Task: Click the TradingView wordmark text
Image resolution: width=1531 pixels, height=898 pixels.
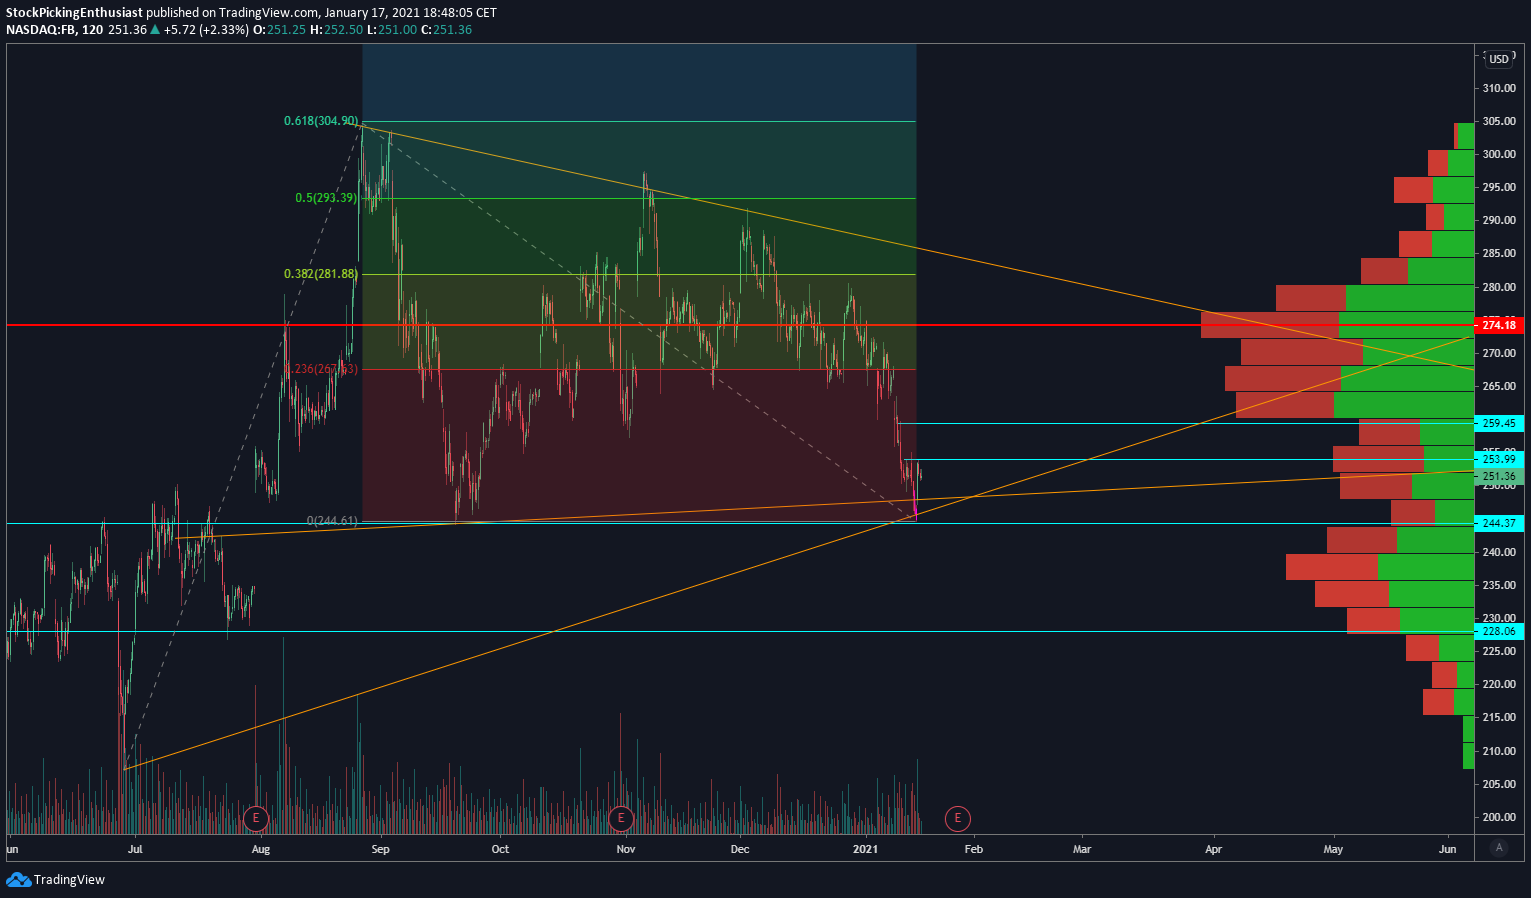Action: (x=69, y=880)
